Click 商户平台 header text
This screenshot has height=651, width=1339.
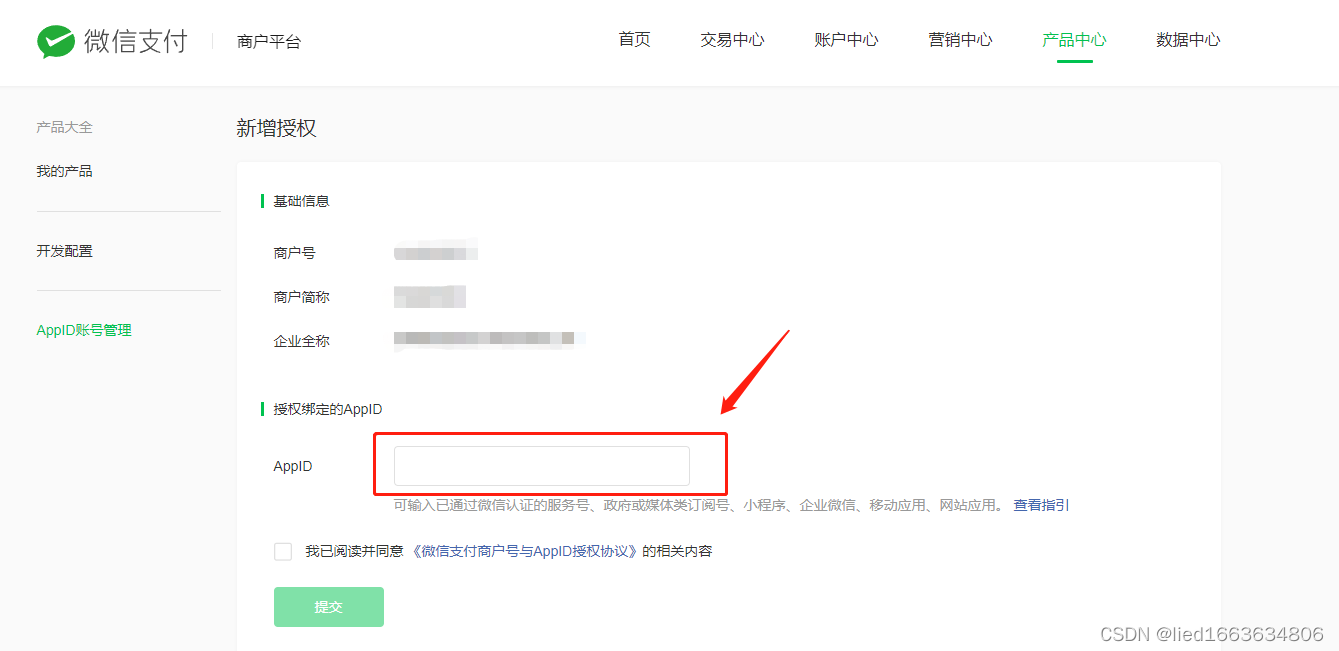(x=269, y=41)
